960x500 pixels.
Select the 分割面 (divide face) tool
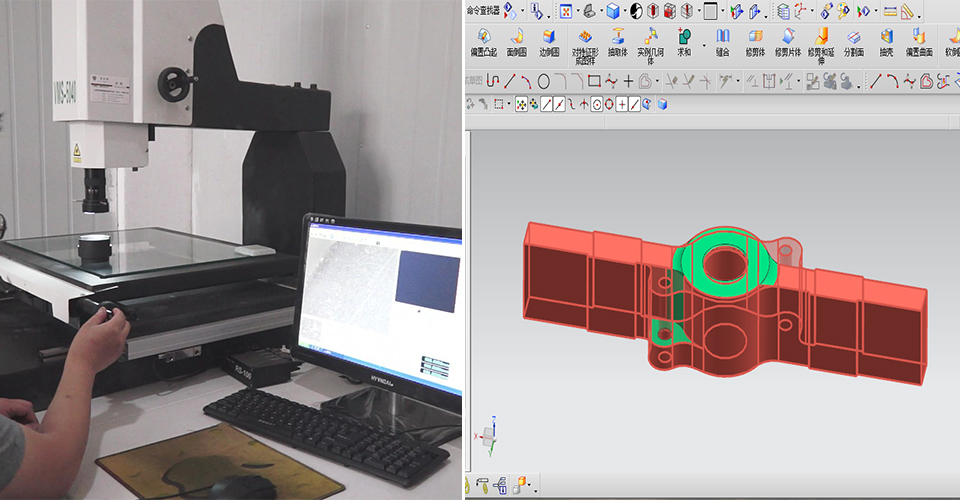853,42
